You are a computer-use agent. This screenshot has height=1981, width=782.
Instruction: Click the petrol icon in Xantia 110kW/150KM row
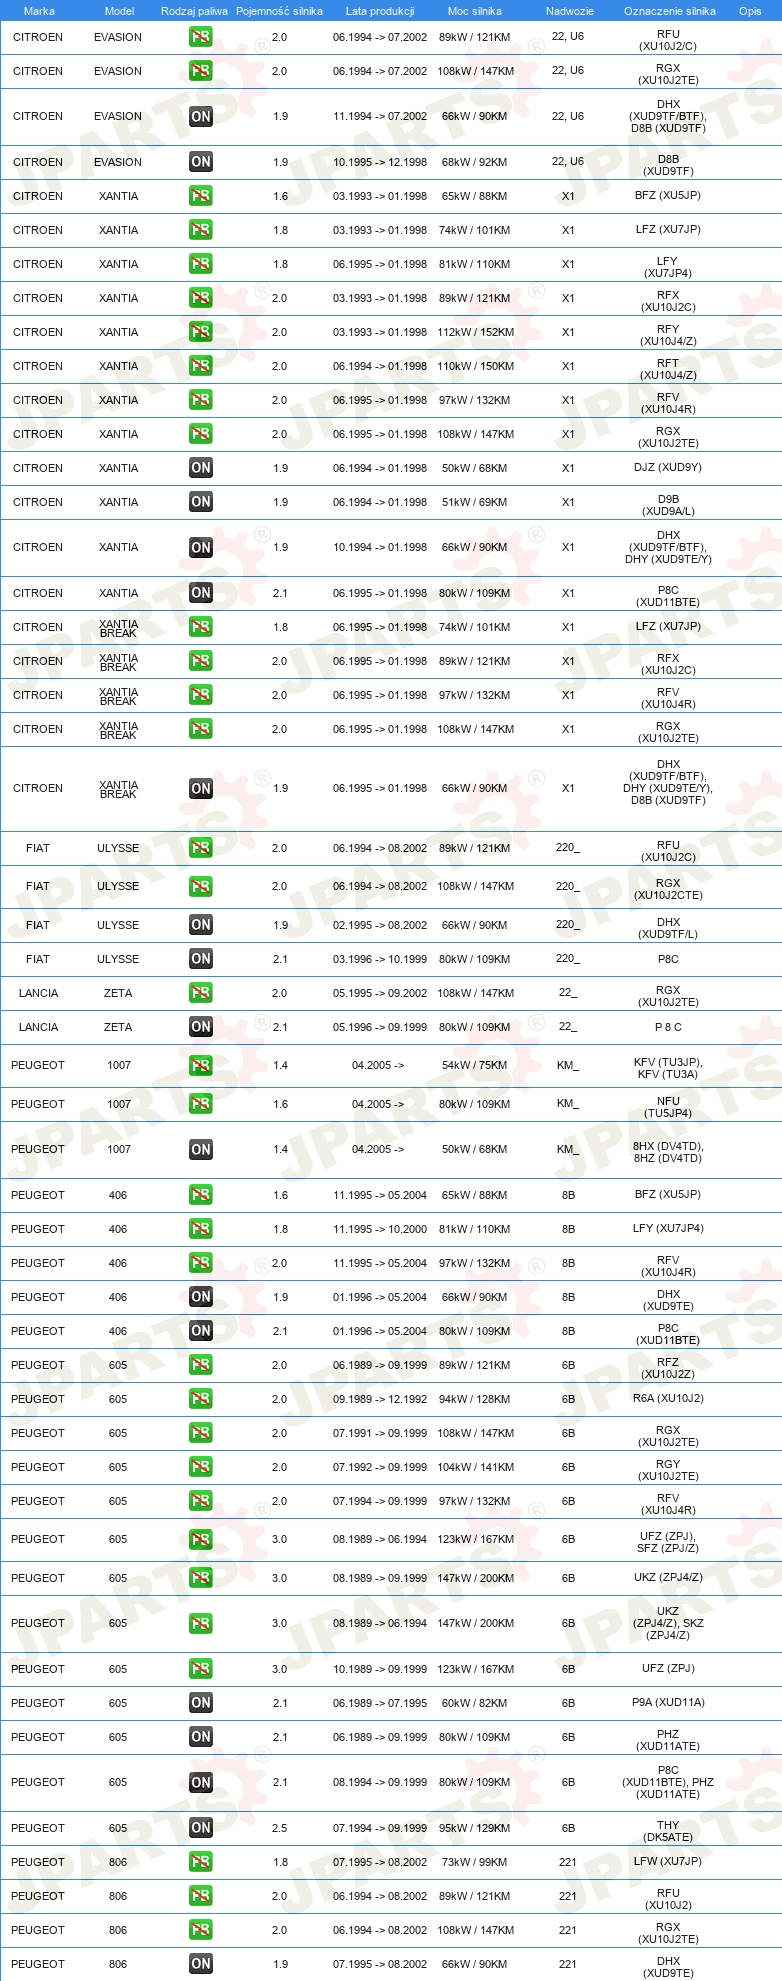click(x=201, y=366)
